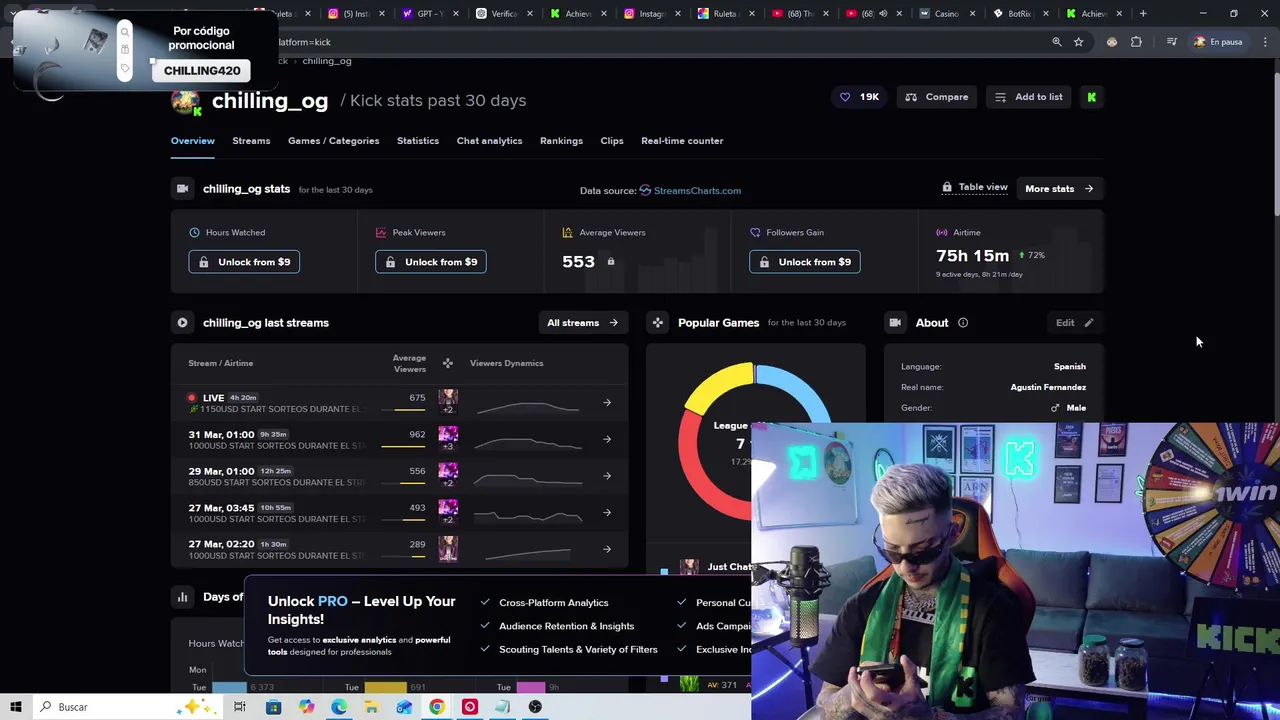
Task: Edit the About section
Action: click(x=1075, y=323)
